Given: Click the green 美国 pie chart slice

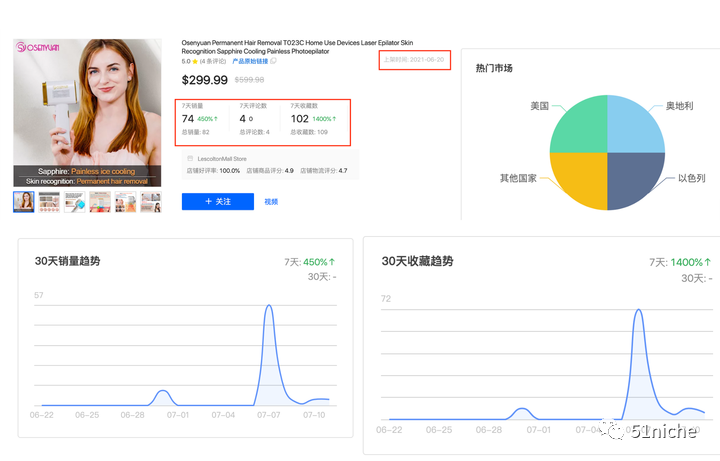Looking at the screenshot, I should click(x=584, y=129).
